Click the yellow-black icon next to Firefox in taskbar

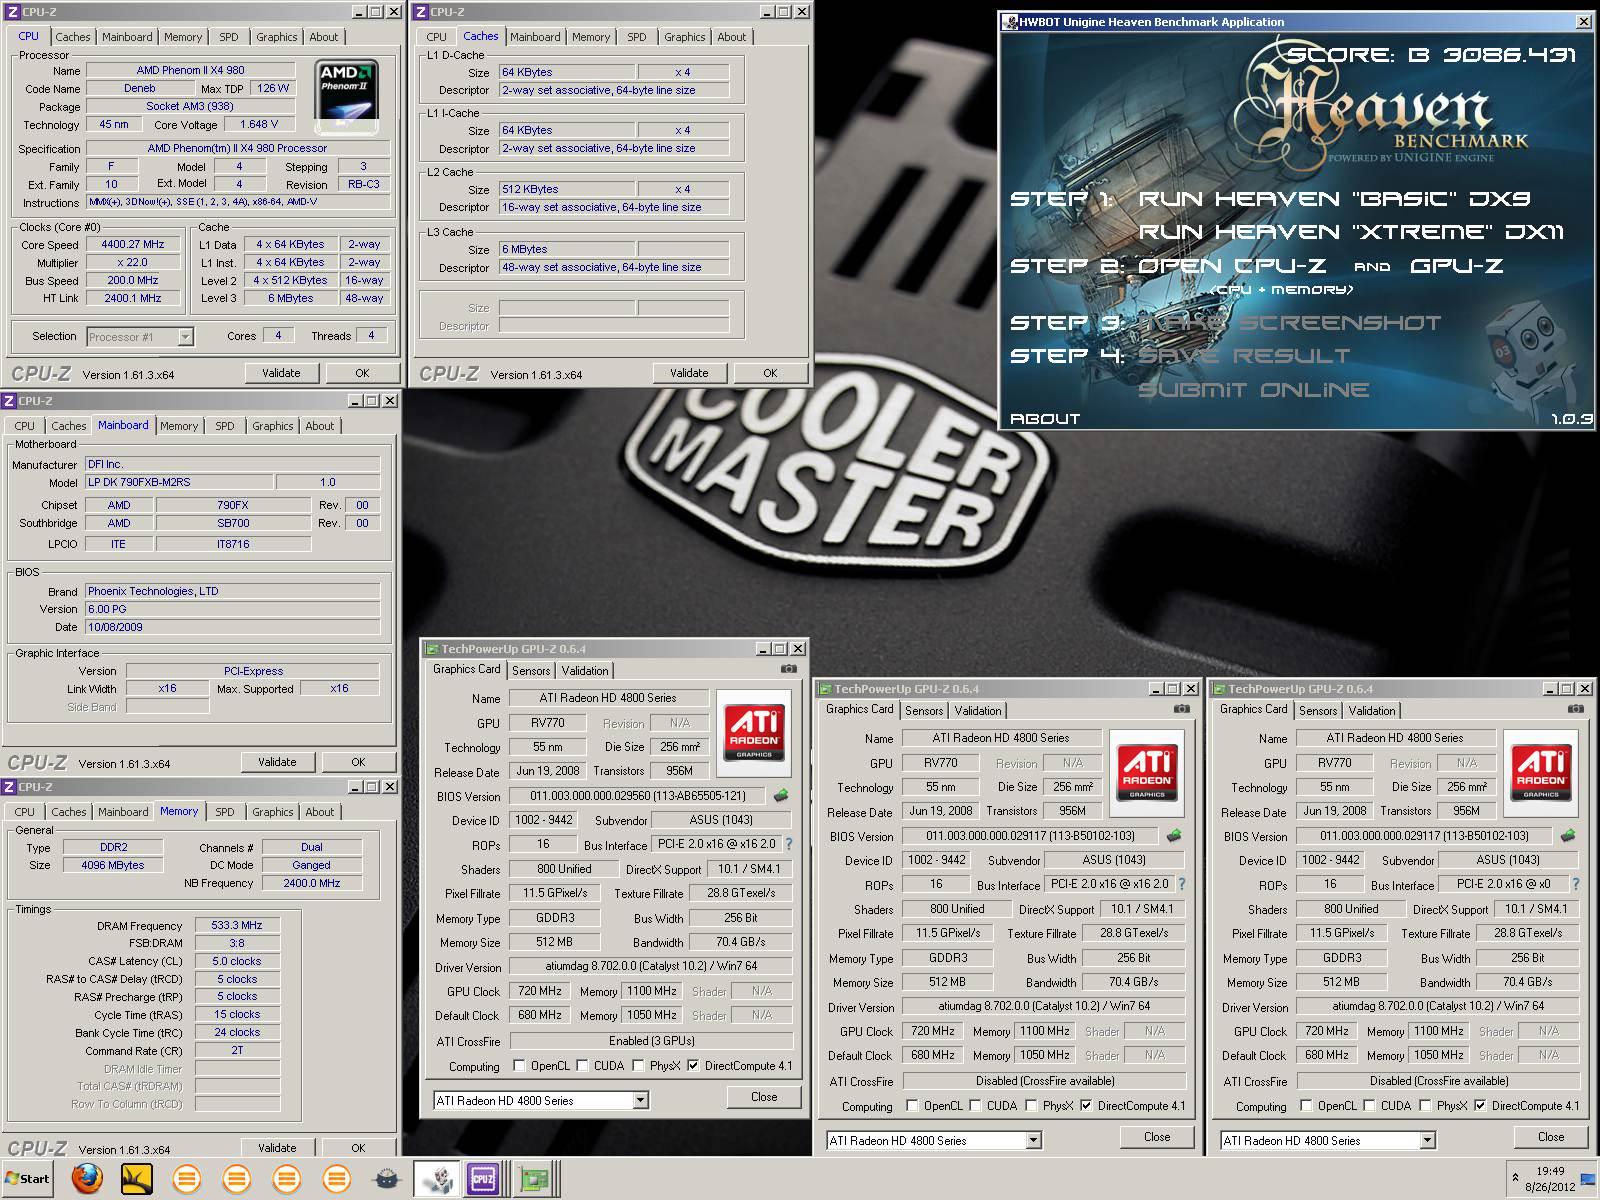[x=137, y=1179]
